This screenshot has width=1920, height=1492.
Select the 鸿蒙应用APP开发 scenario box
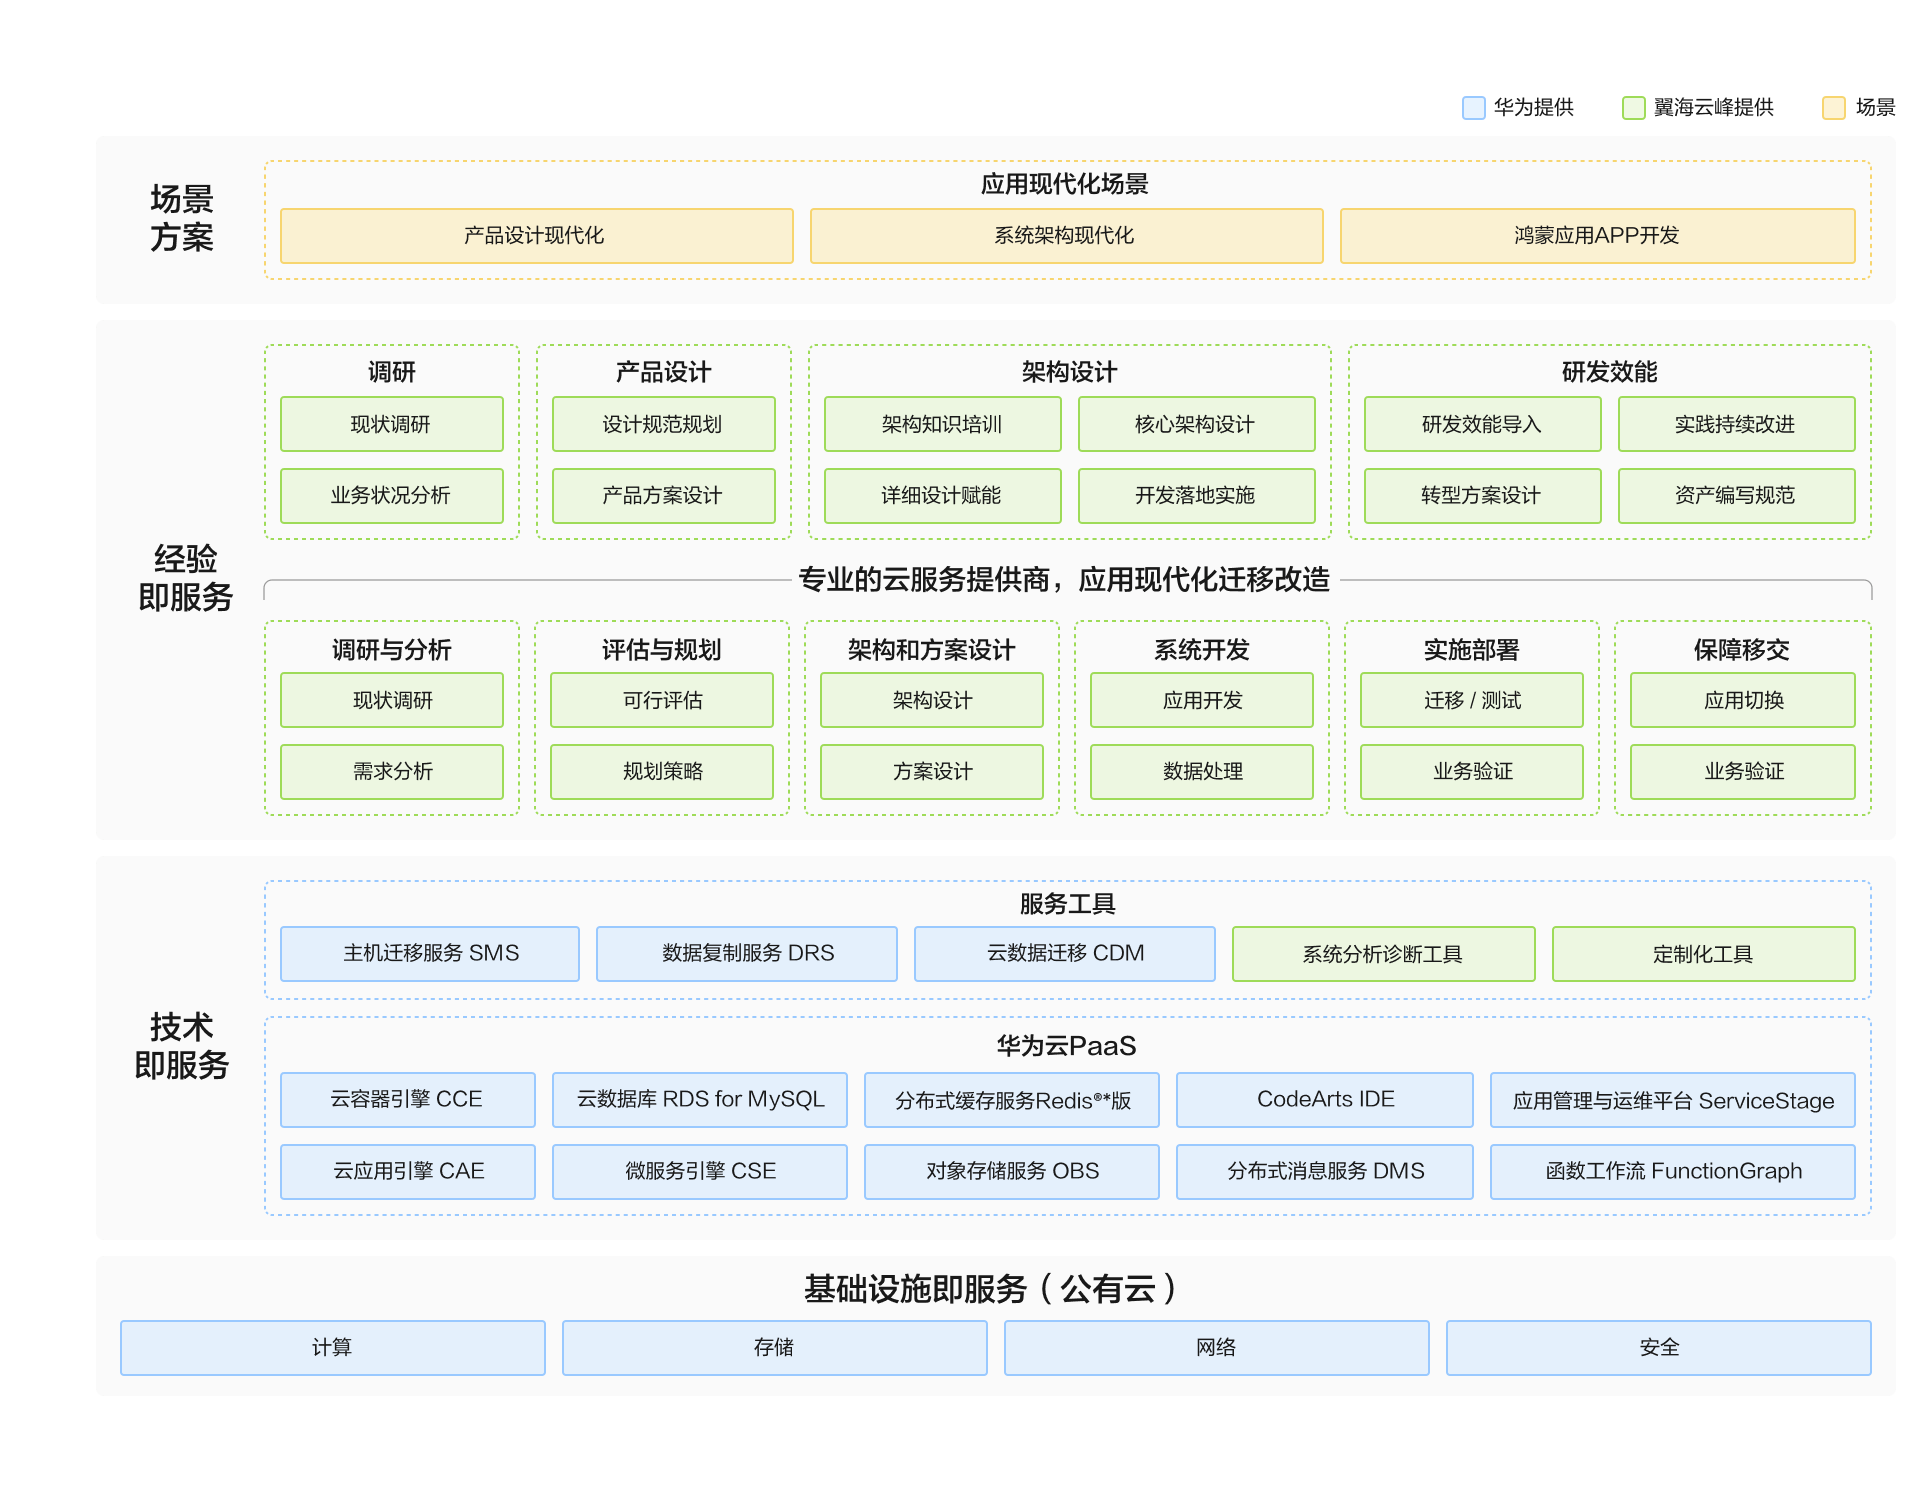click(x=1597, y=236)
